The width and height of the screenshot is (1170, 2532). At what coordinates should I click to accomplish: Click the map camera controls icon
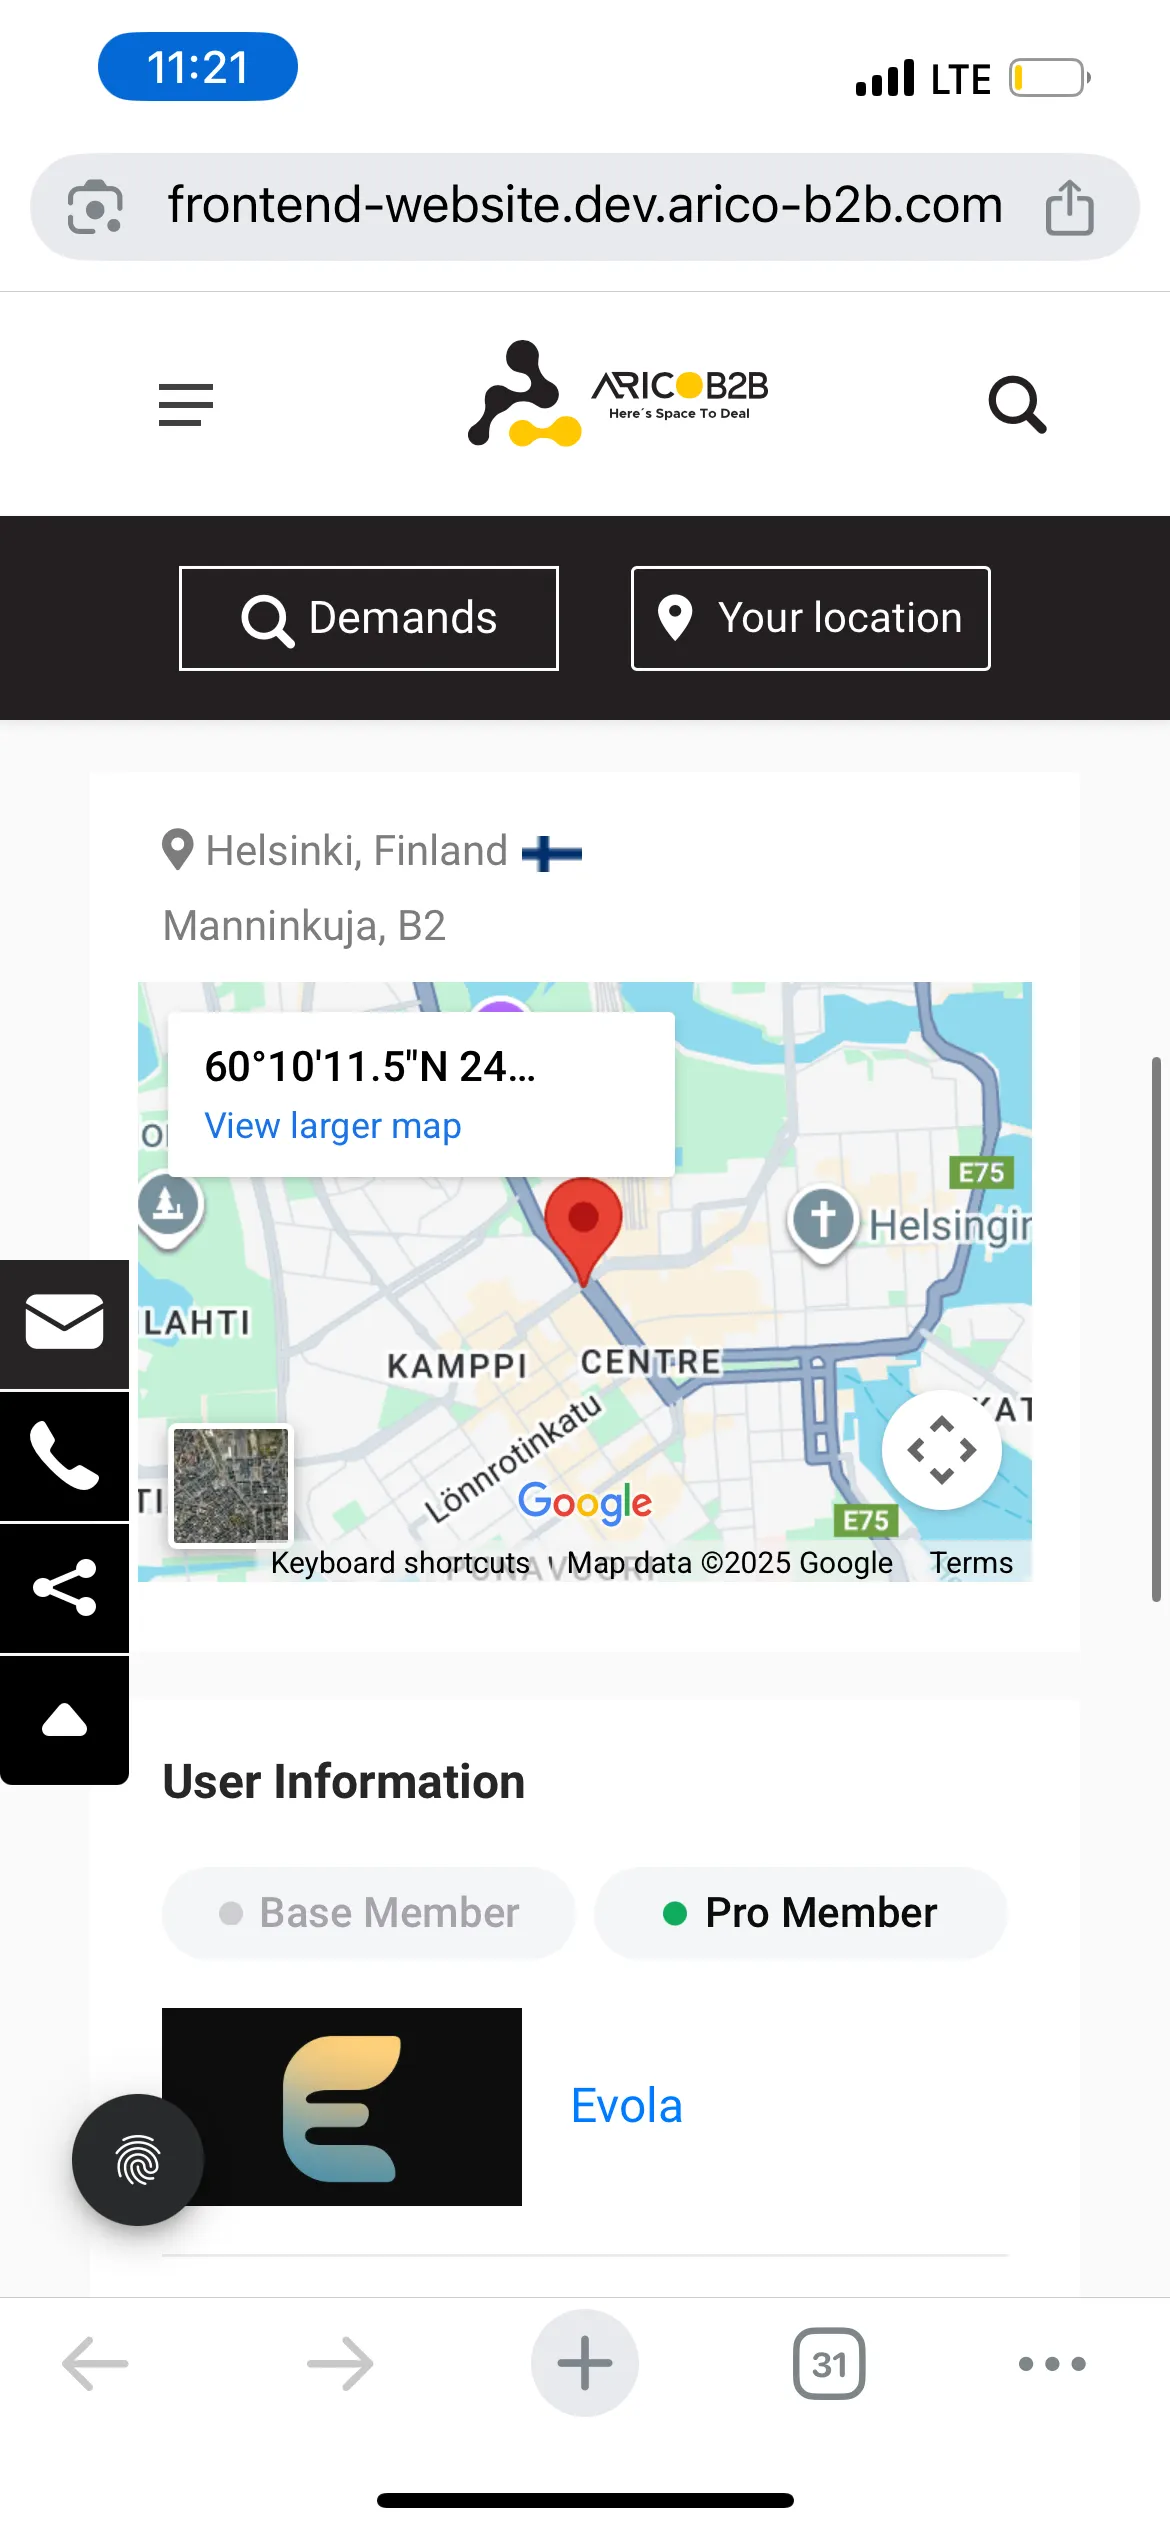pyautogui.click(x=942, y=1450)
